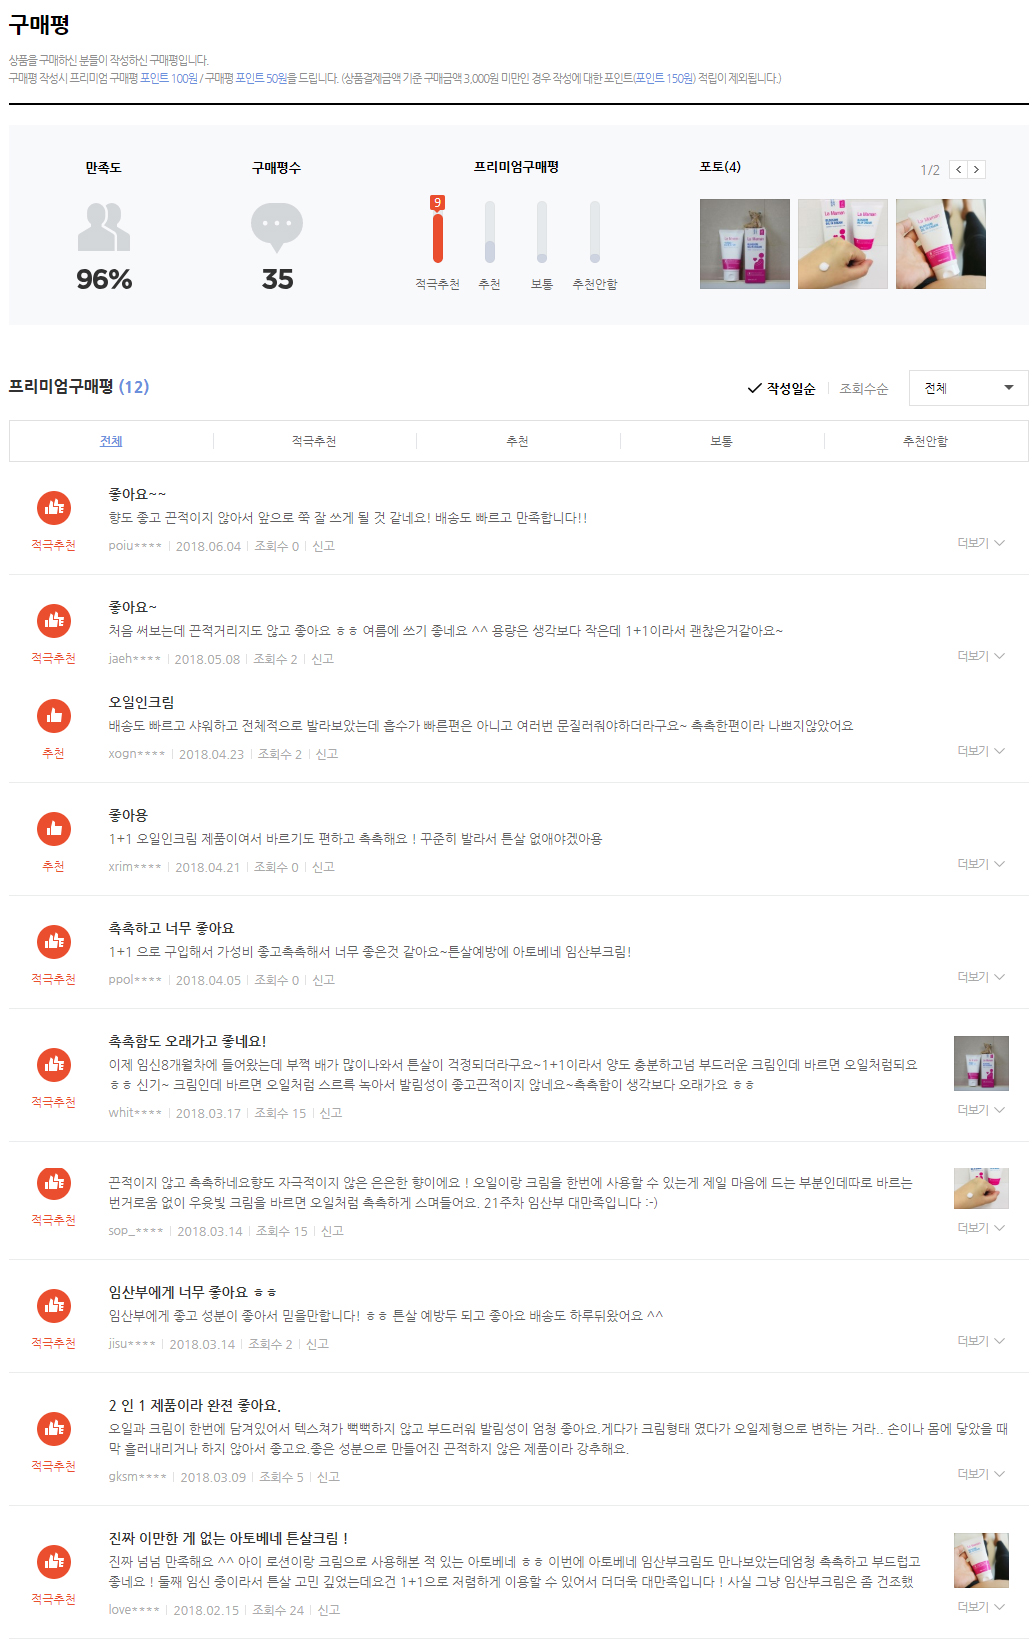1034x1646 pixels.
Task: Click thumbs-up icon of ppol**** review
Action: (x=54, y=942)
